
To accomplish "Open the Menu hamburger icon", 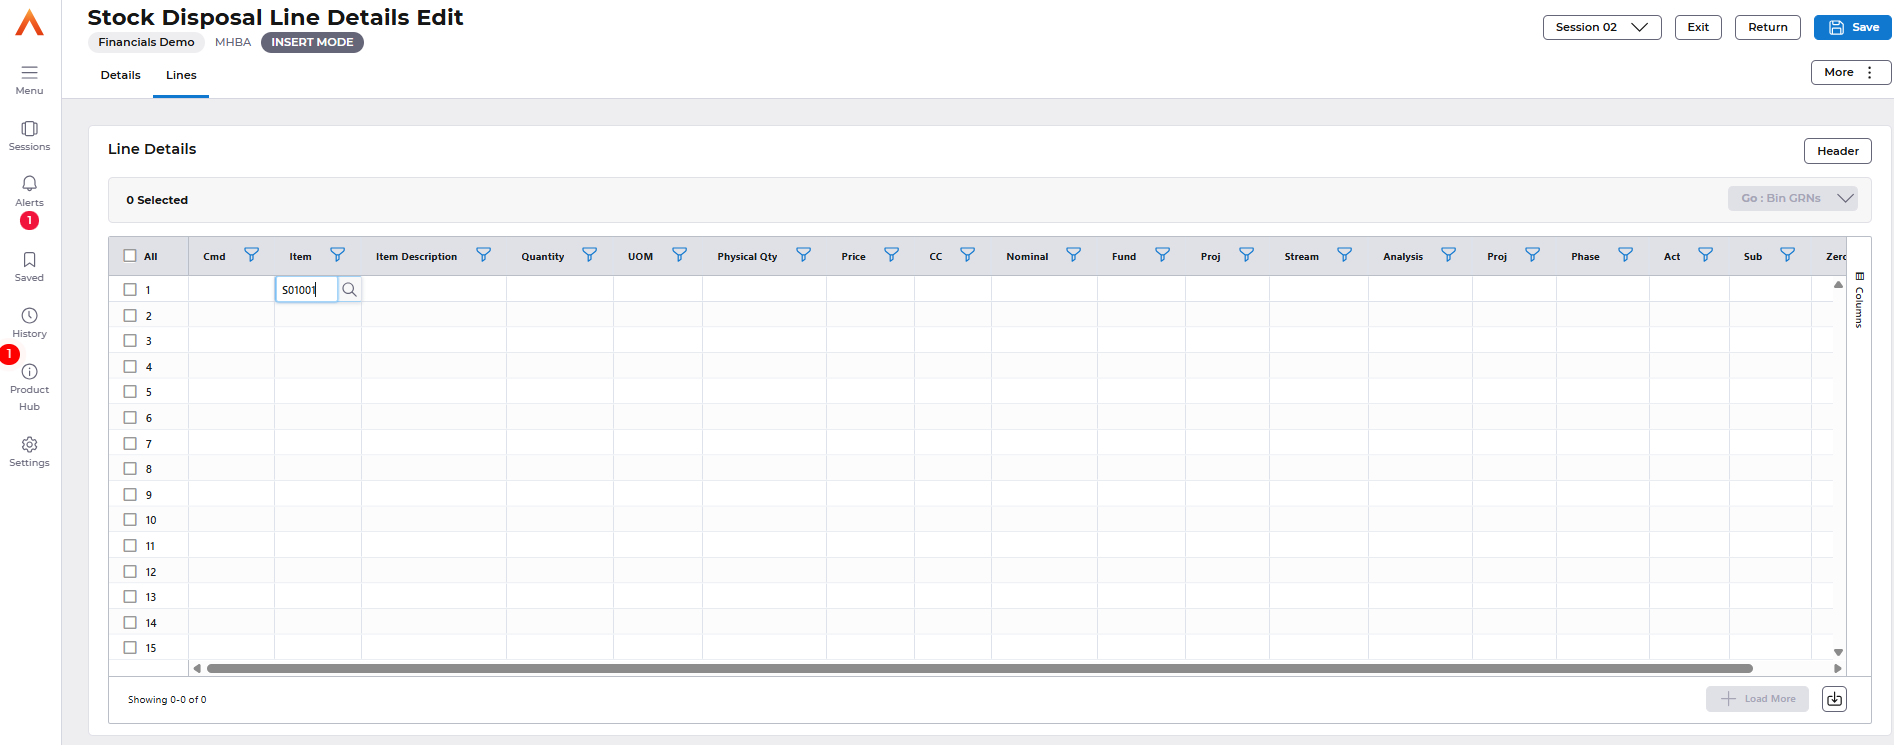I will click(30, 72).
